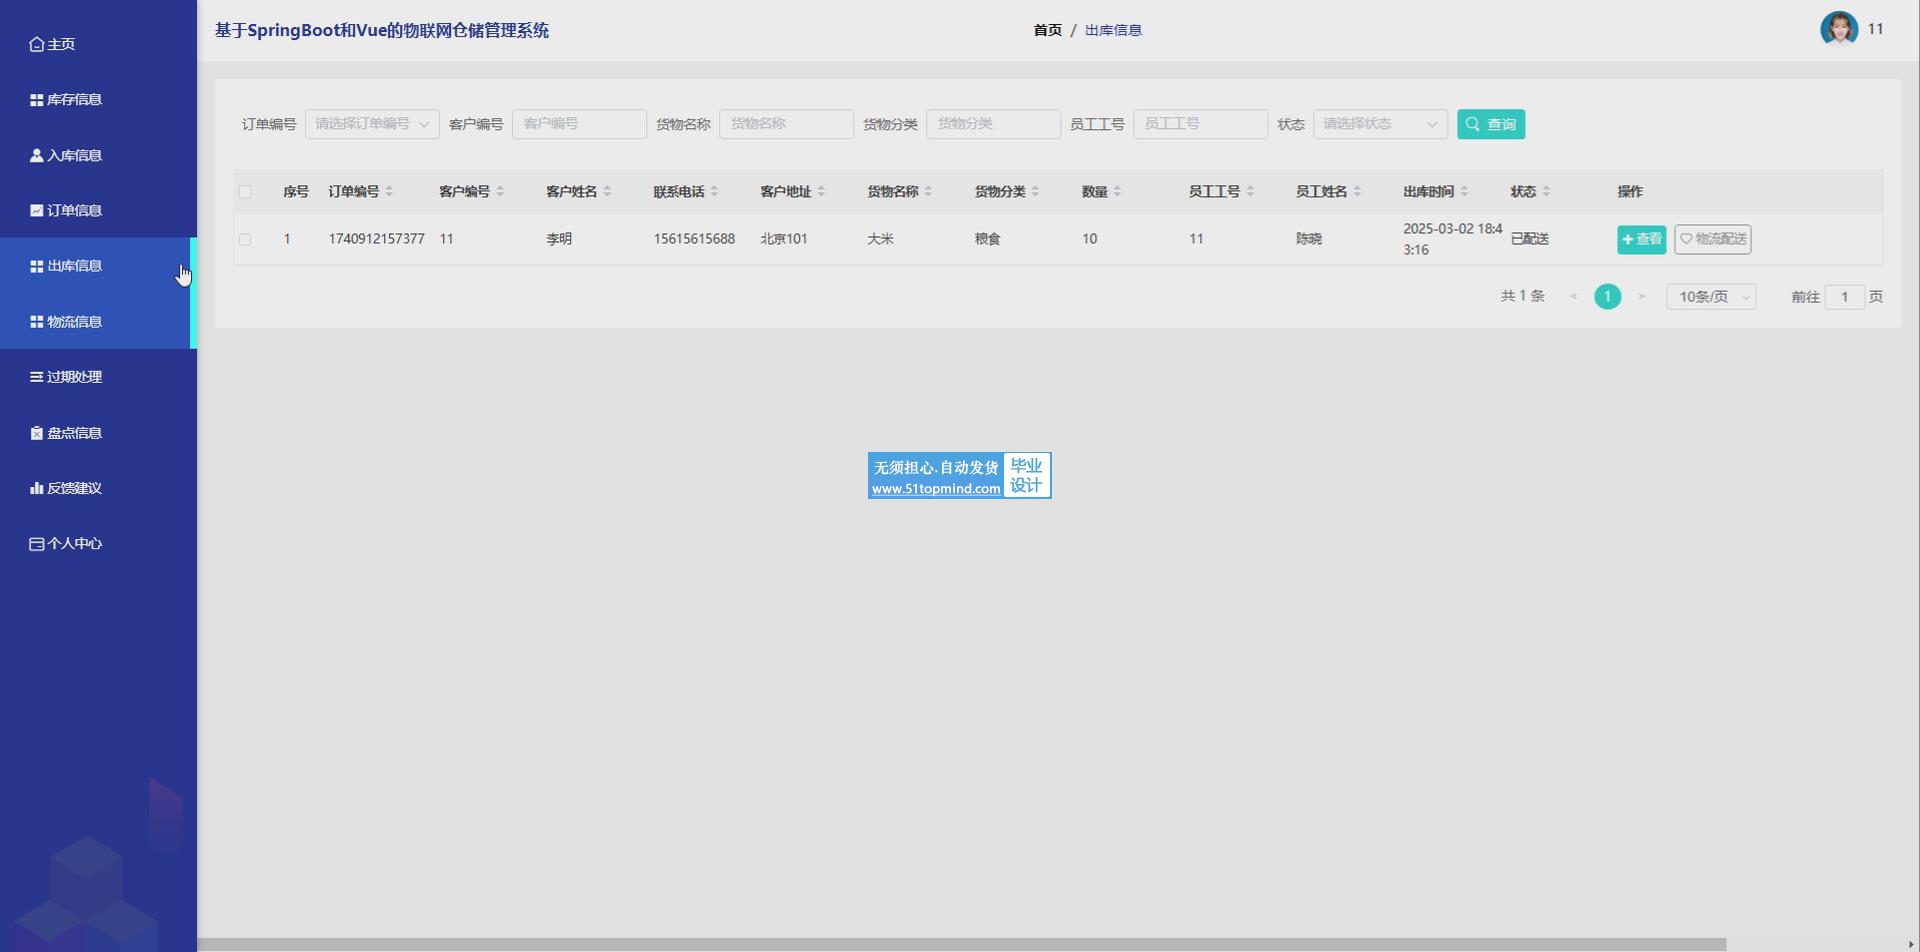This screenshot has width=1920, height=952.
Task: Go to 个人中心 menu item
Action: click(x=74, y=544)
